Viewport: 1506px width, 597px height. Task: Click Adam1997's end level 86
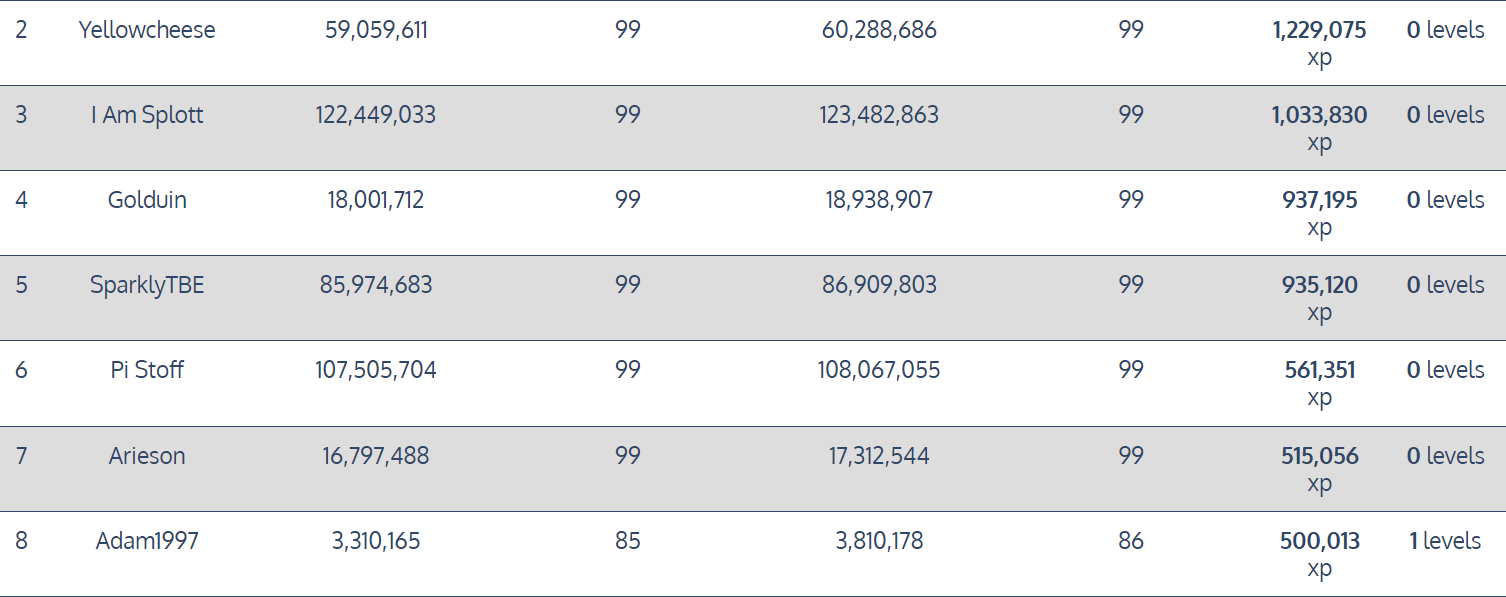(x=1131, y=541)
